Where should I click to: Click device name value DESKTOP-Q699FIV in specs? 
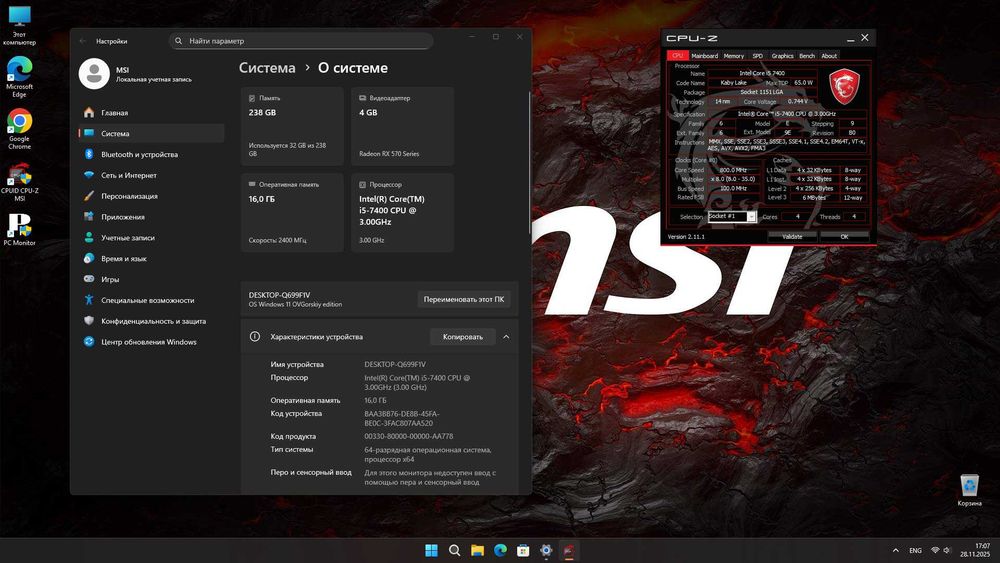click(395, 365)
